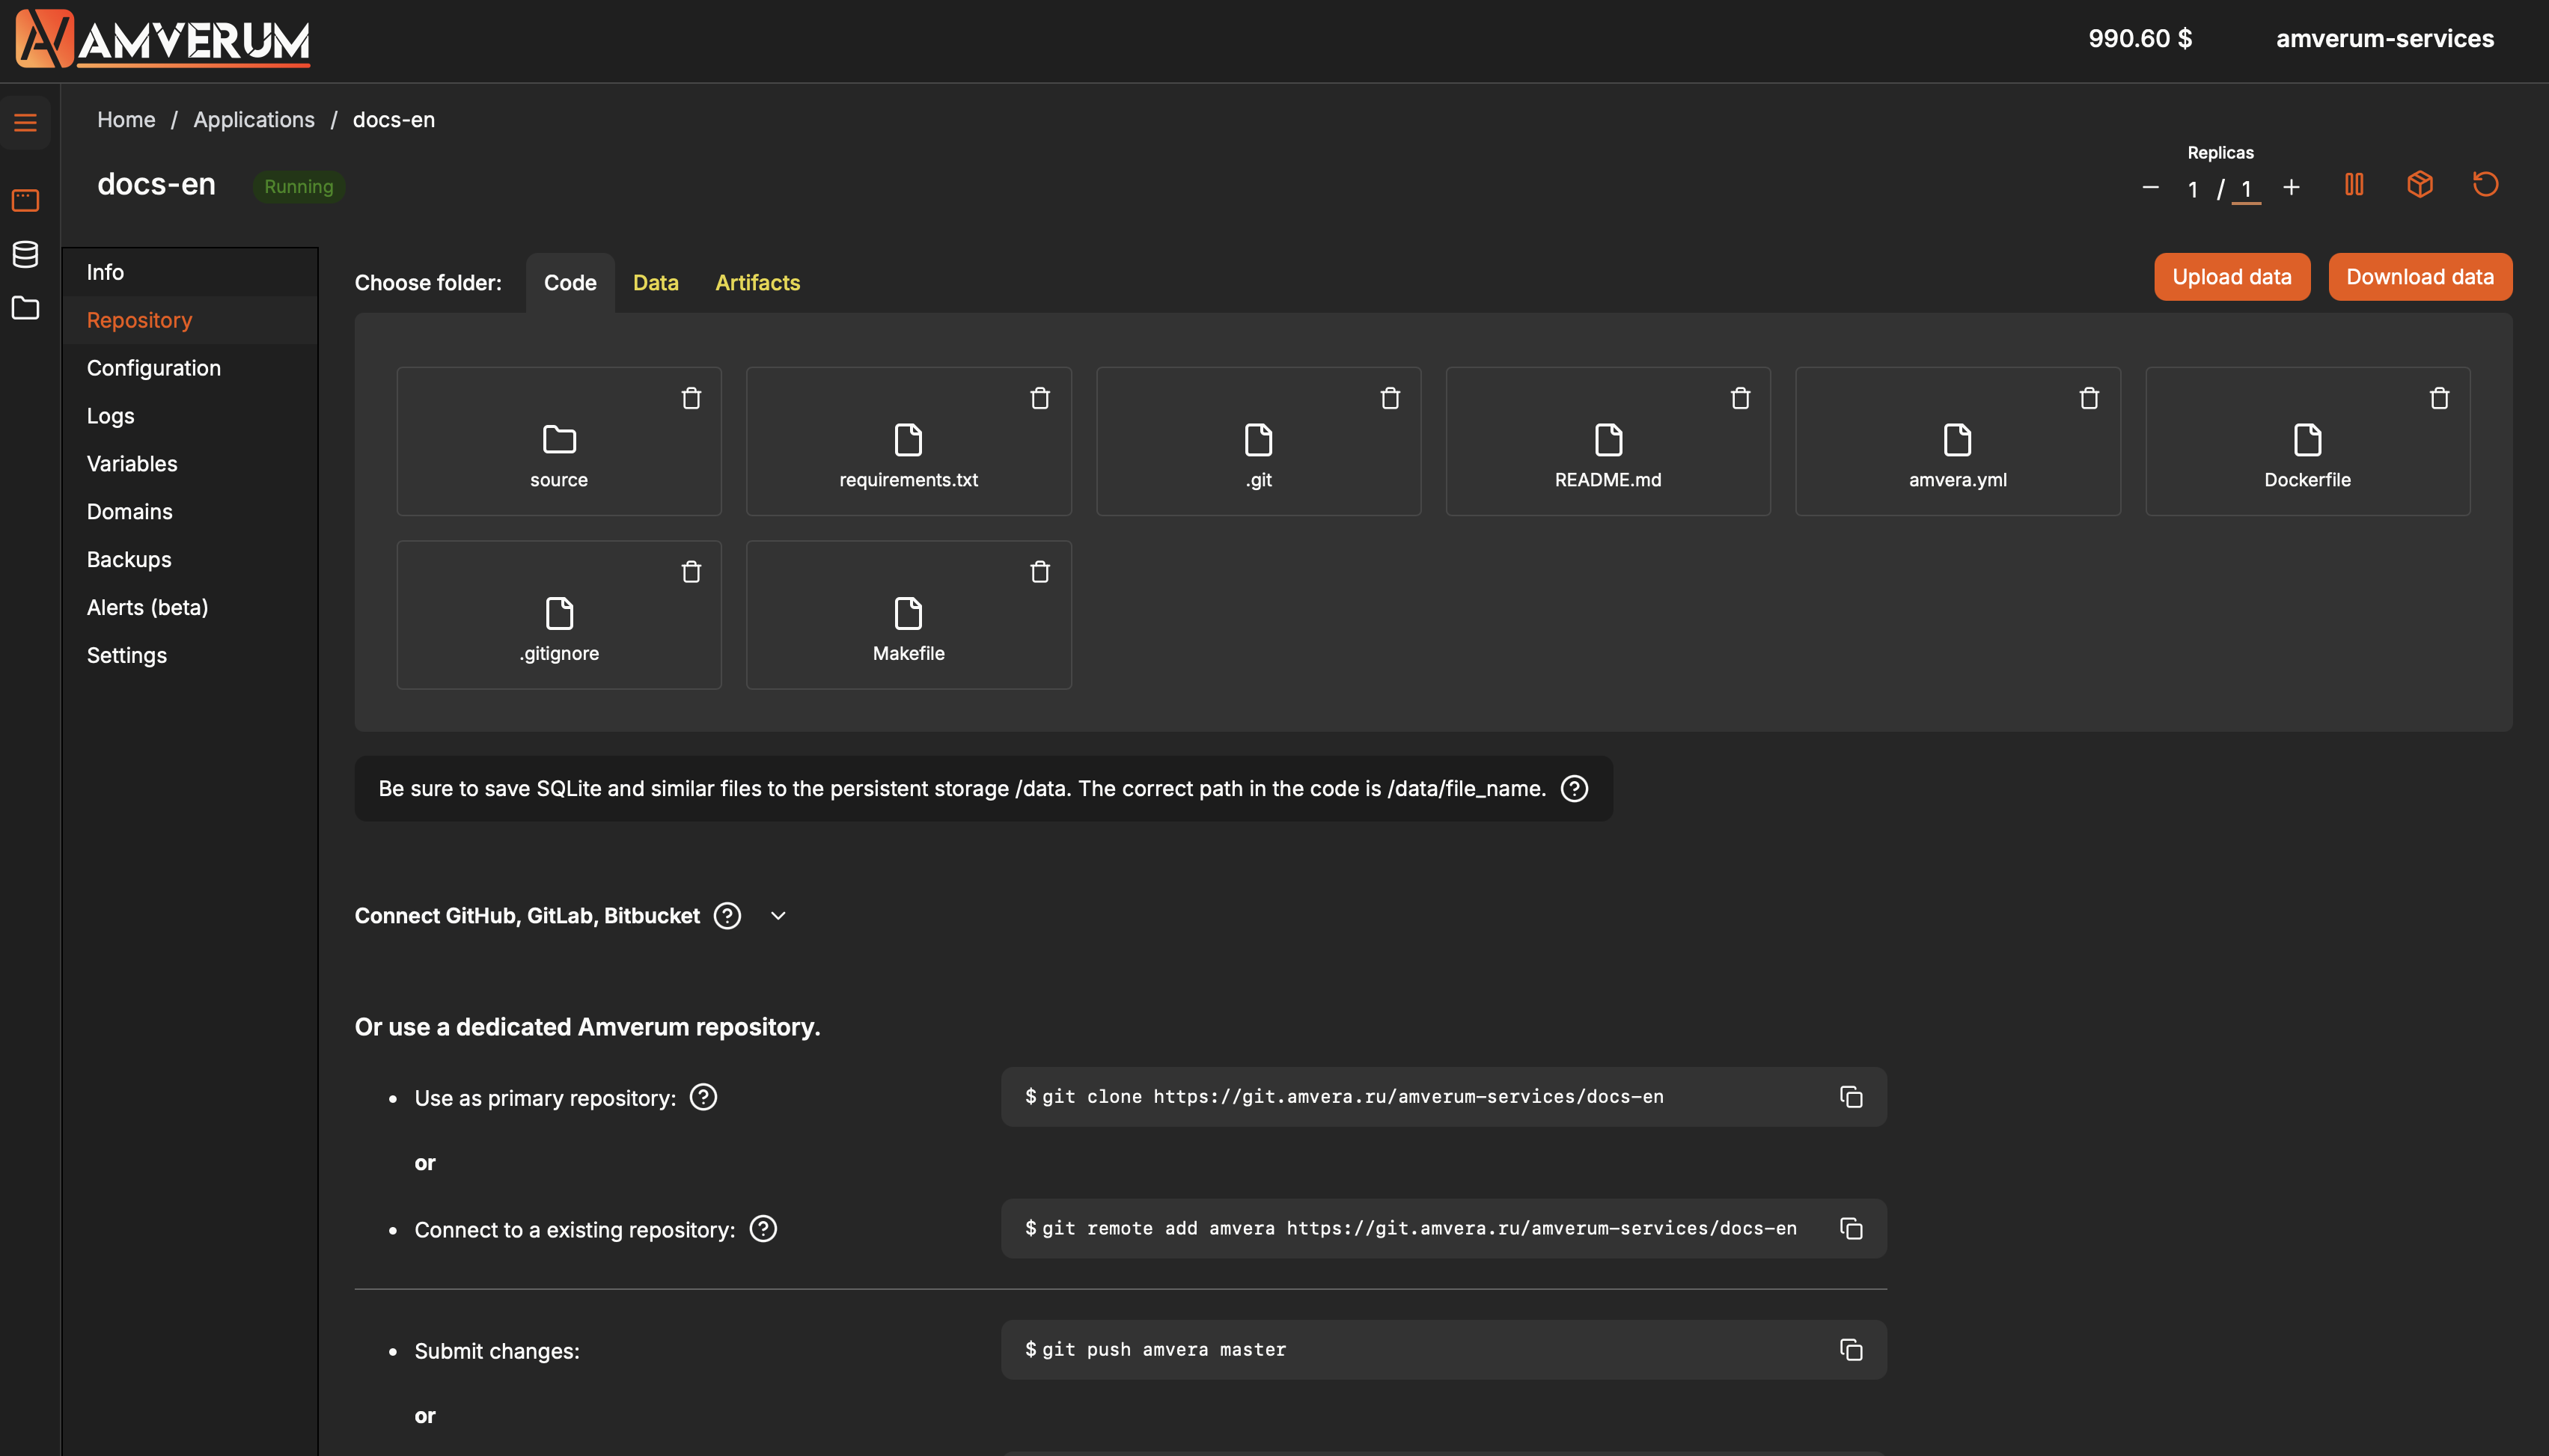Toggle the hamburger sidebar menu
This screenshot has width=2549, height=1456.
pos(25,123)
